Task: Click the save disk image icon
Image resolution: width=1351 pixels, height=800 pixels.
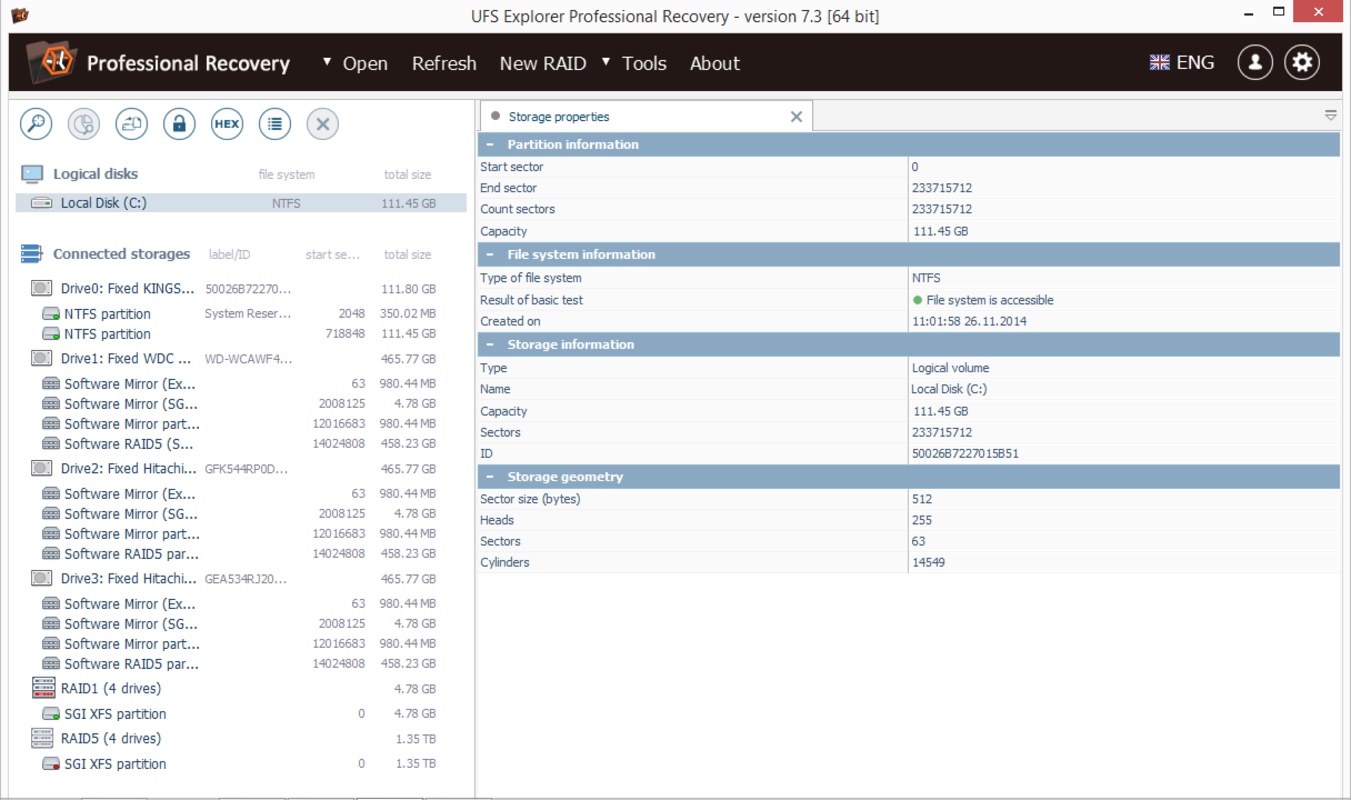Action: [131, 124]
